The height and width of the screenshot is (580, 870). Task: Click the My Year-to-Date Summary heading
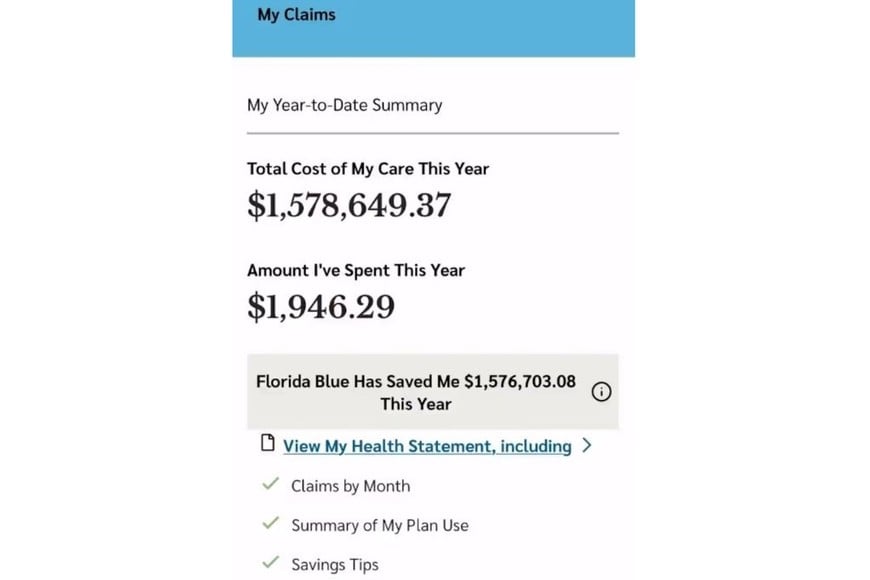click(345, 104)
